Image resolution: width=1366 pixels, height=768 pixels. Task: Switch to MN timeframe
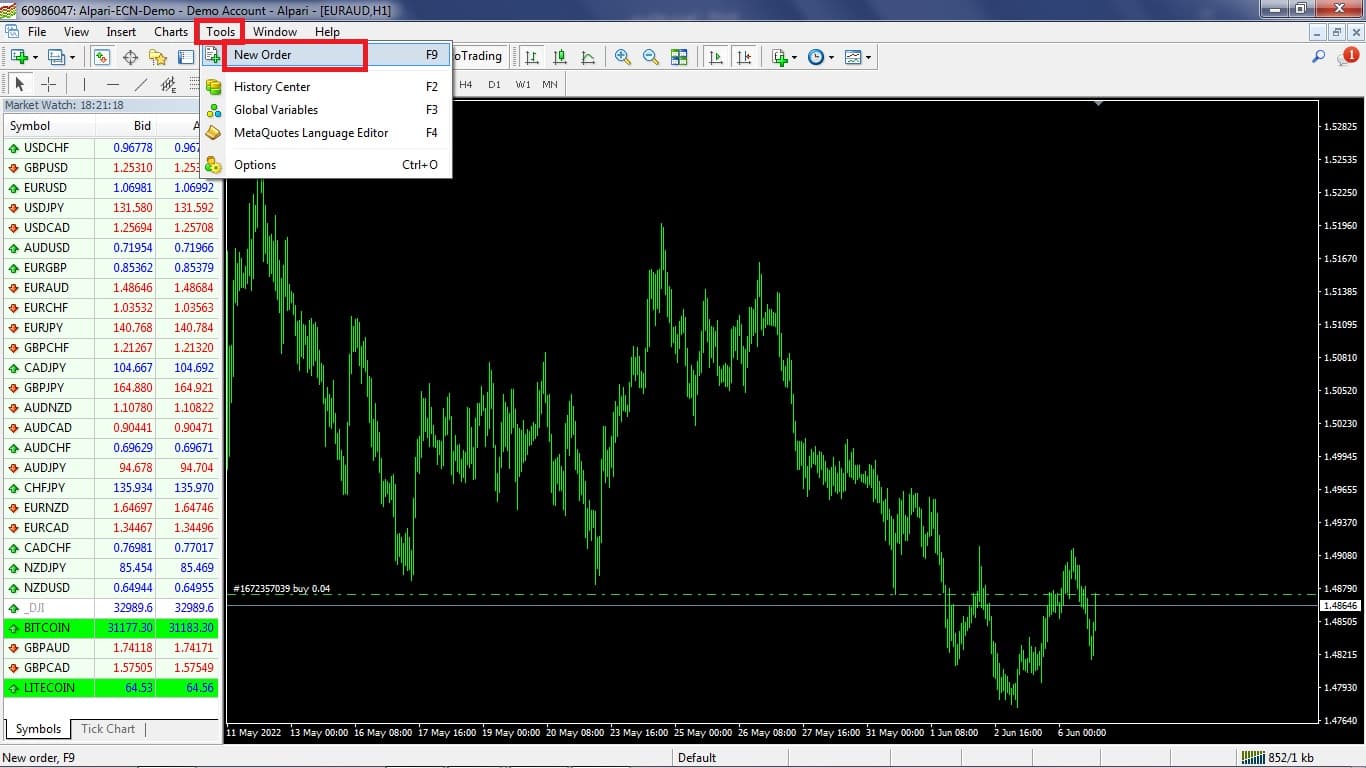[550, 85]
